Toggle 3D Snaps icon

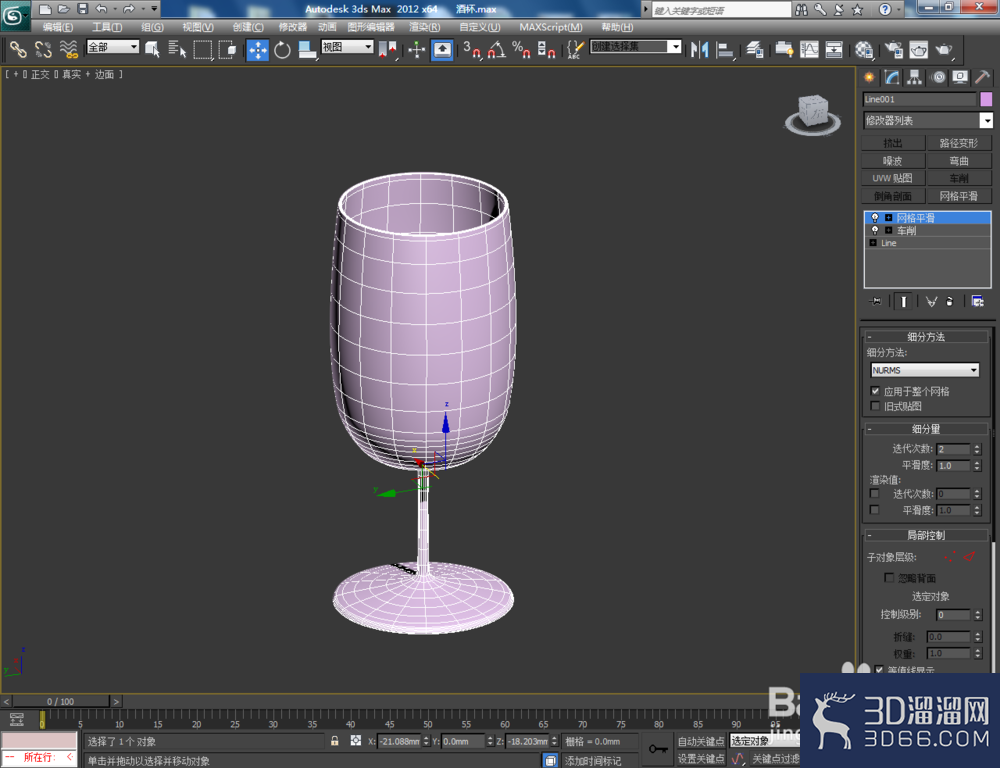click(471, 49)
